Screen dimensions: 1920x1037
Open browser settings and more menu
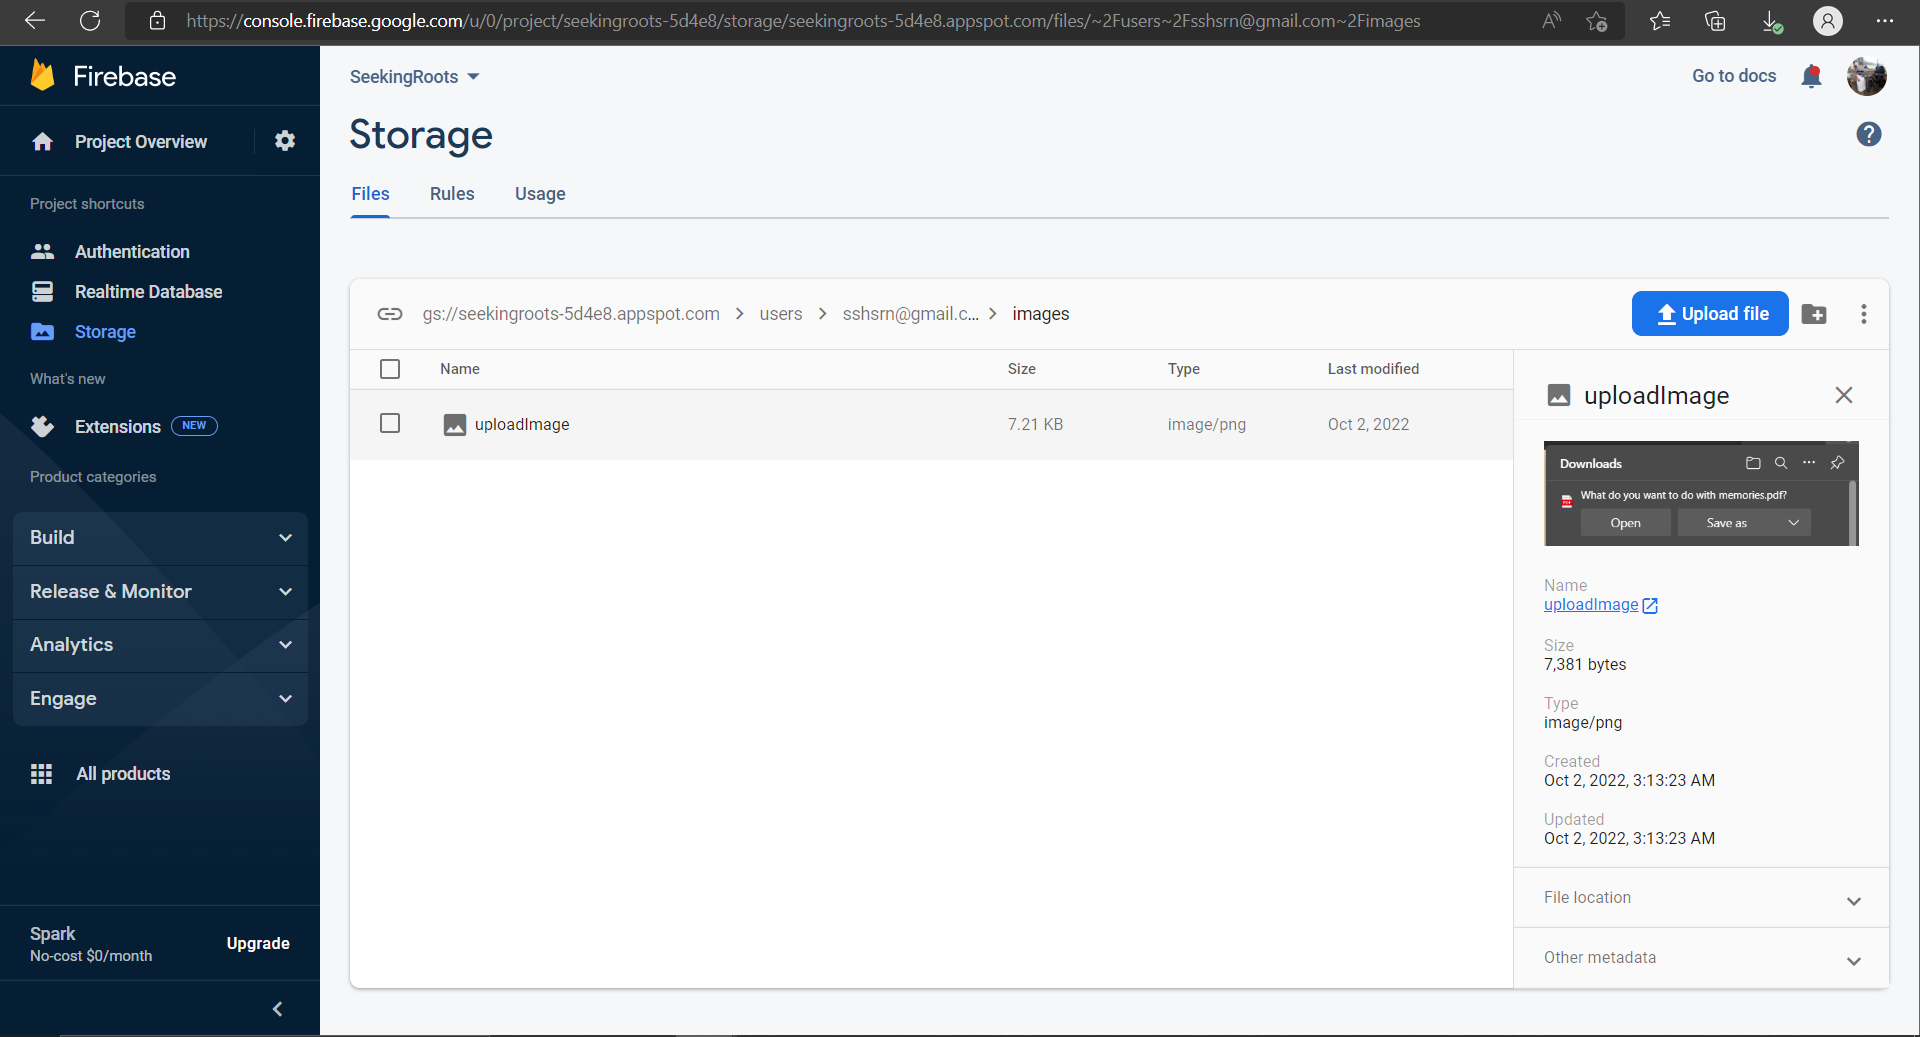tap(1885, 21)
